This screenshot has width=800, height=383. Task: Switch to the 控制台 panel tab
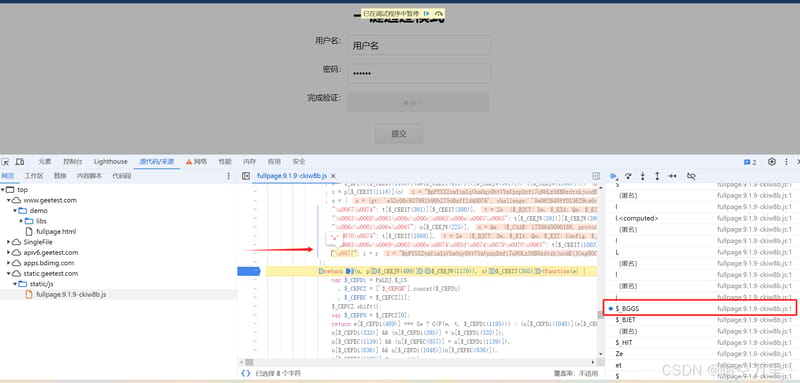click(72, 162)
